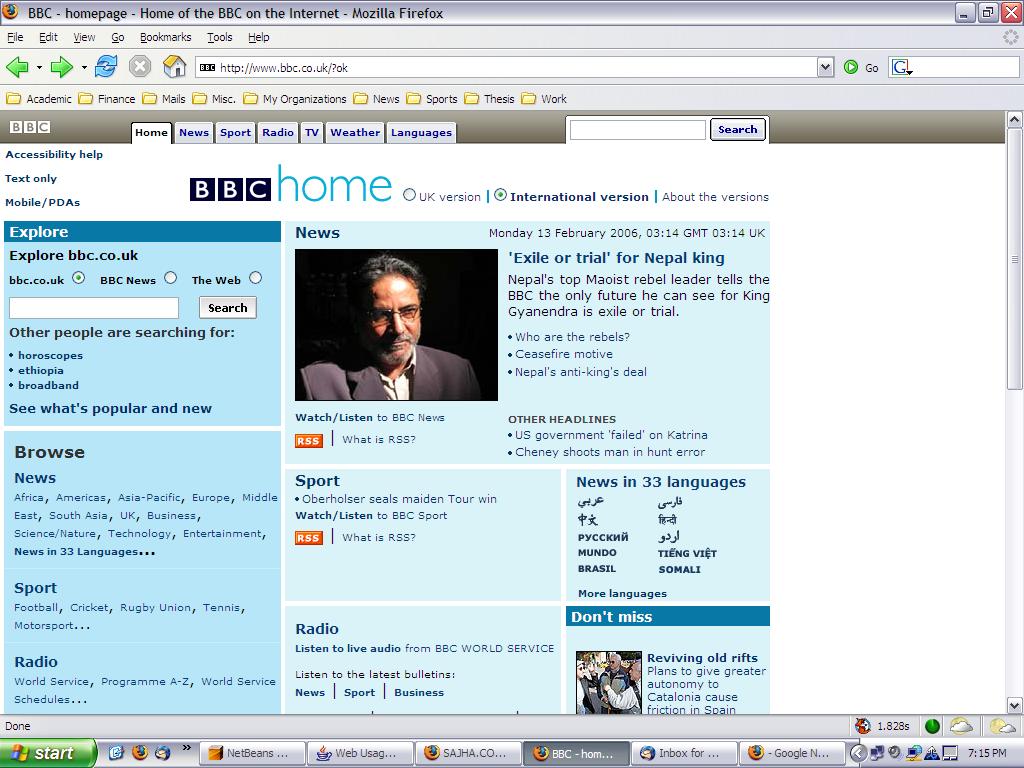Select the BBC News search radio button
The width and height of the screenshot is (1024, 768).
coord(170,278)
